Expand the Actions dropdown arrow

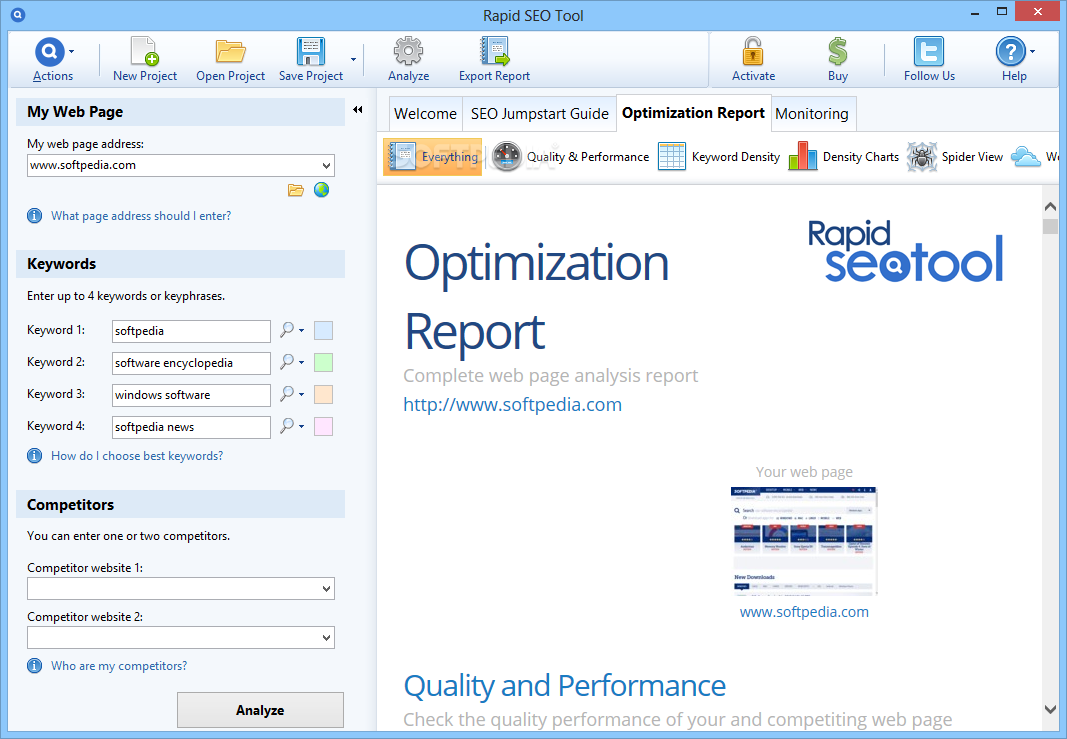coord(71,52)
